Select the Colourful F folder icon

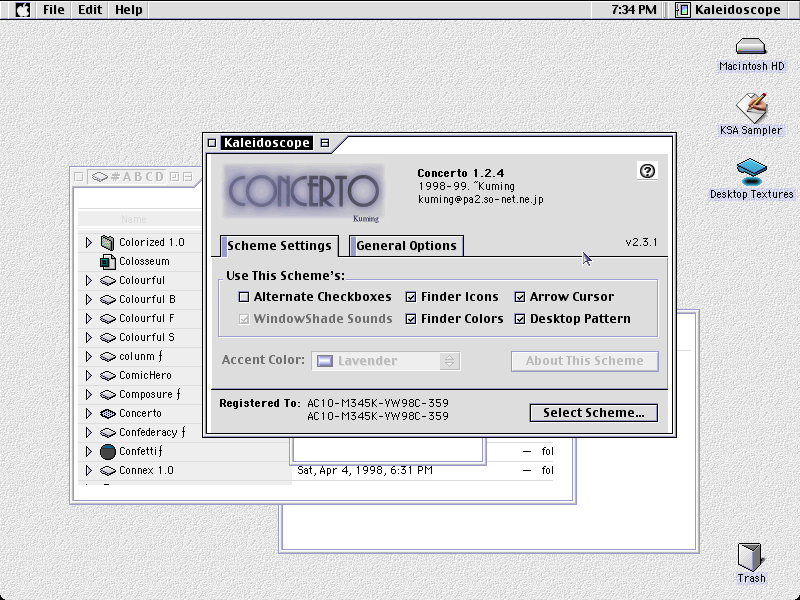tap(107, 318)
